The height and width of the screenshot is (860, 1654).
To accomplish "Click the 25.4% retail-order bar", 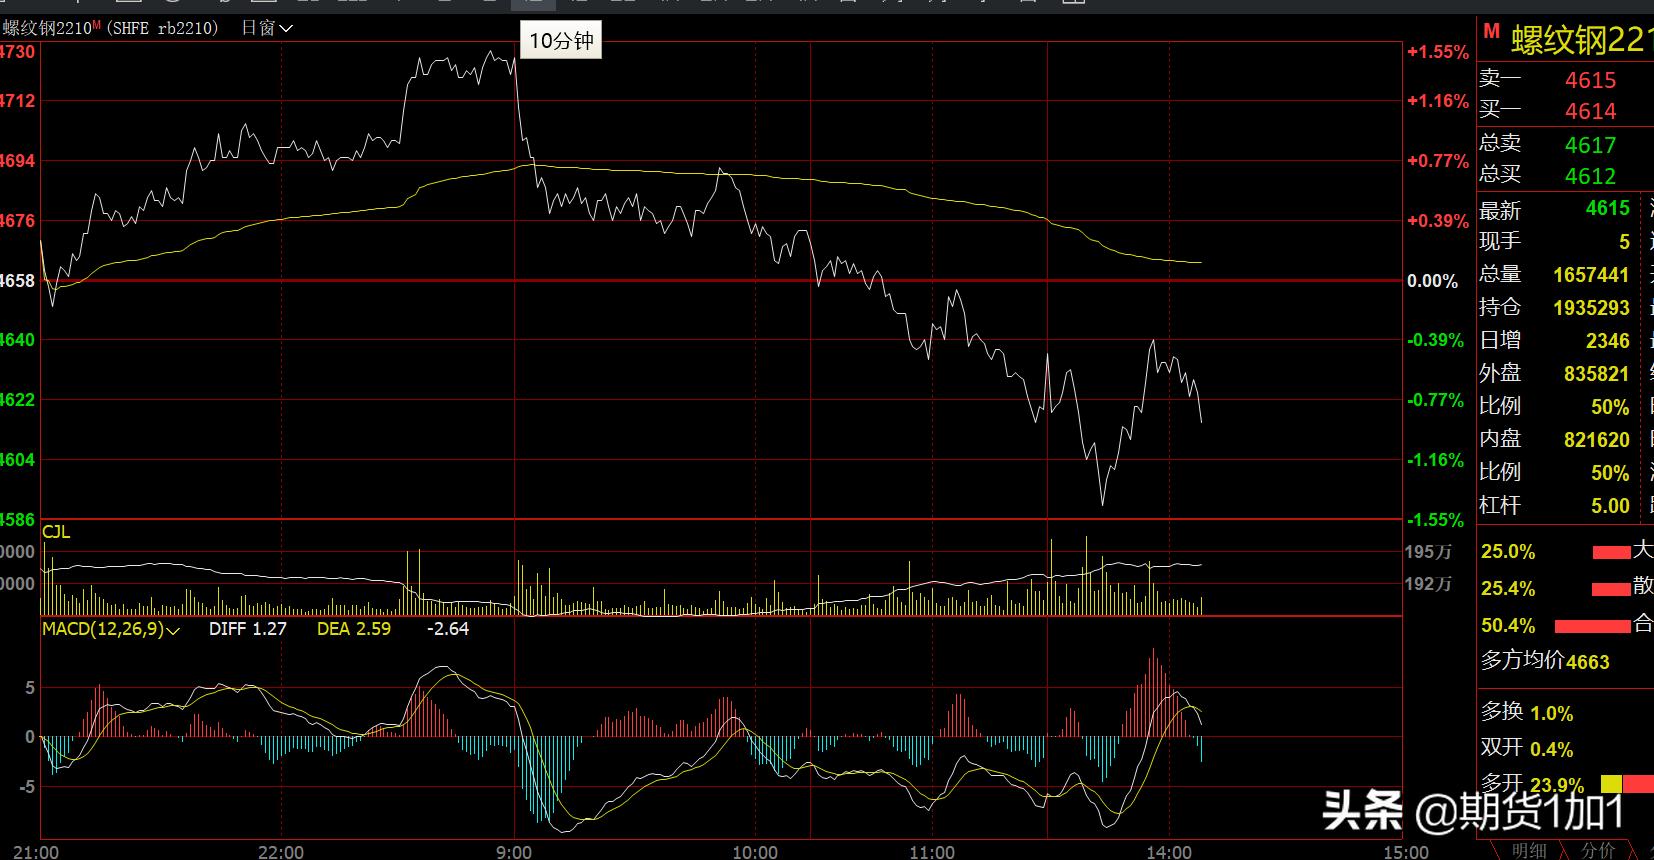I will pos(1611,589).
